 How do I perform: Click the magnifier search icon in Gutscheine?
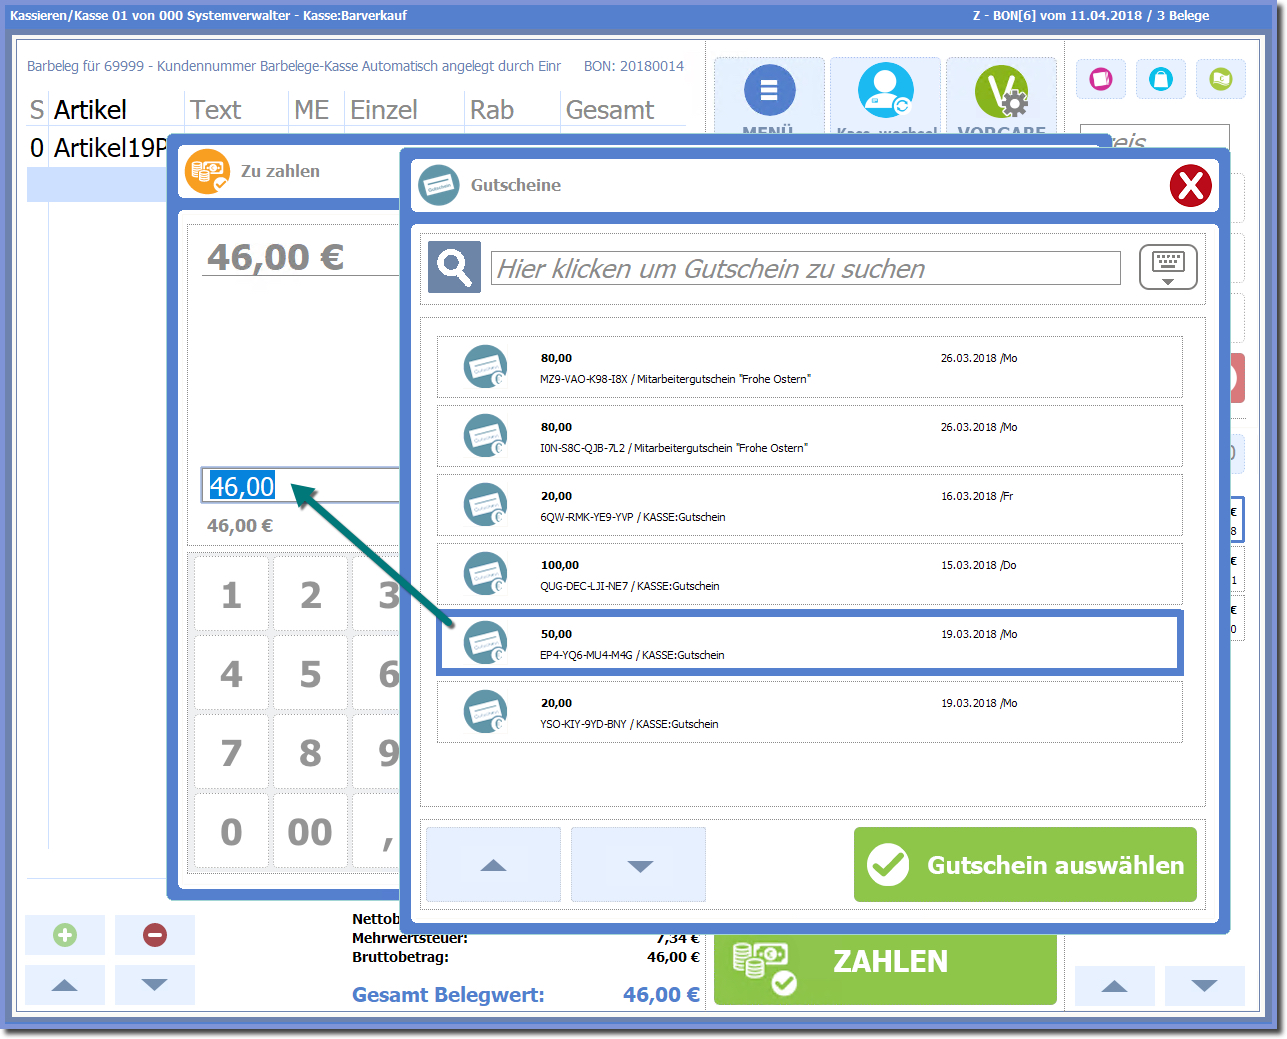click(x=454, y=267)
